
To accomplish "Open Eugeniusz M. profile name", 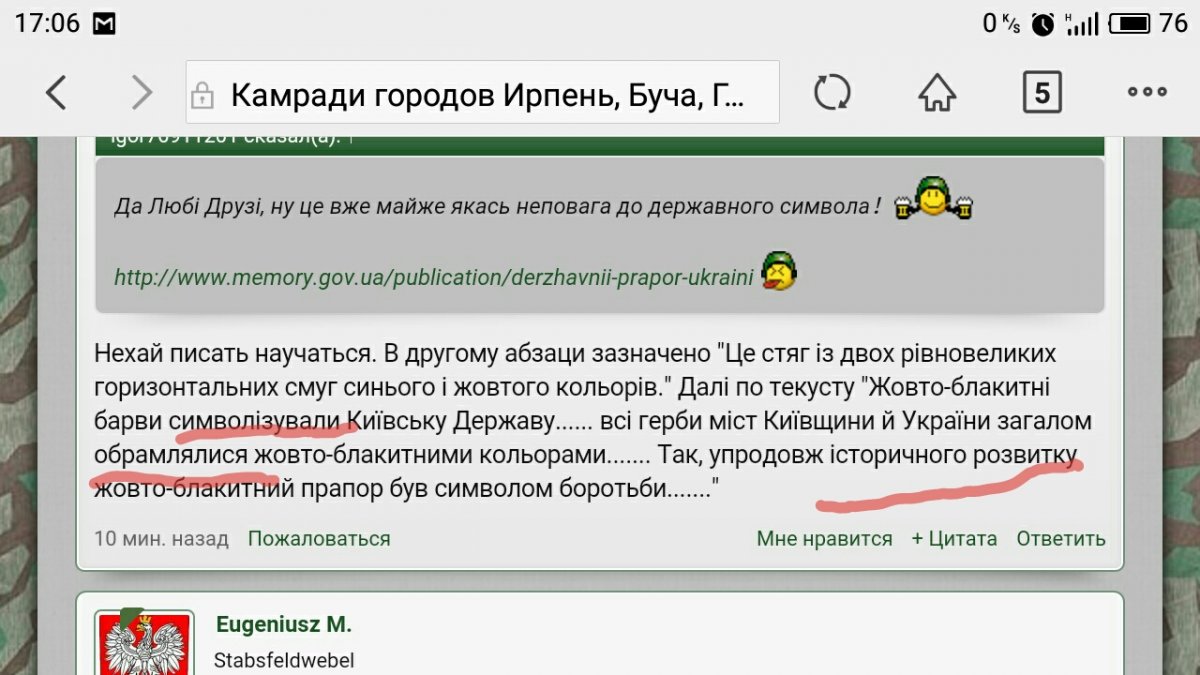I will pos(284,625).
